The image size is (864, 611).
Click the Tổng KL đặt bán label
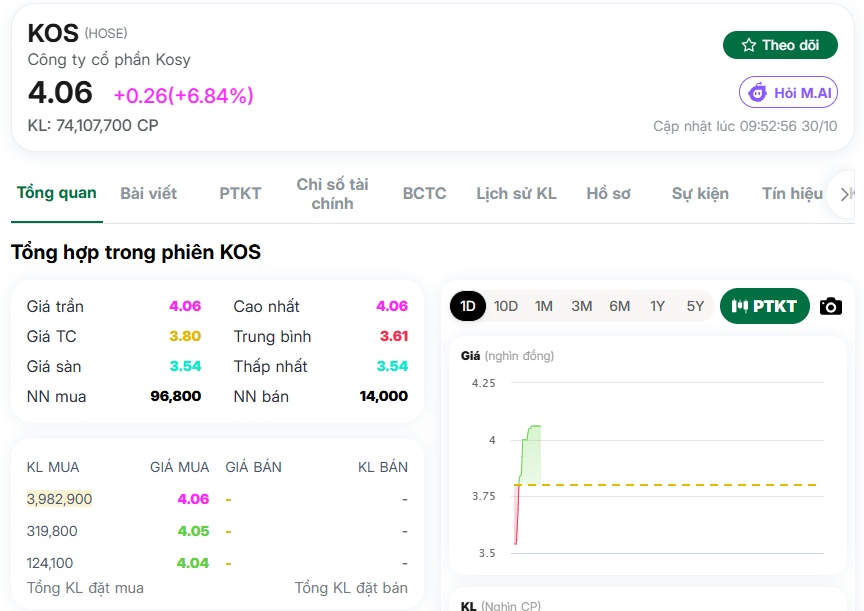click(x=351, y=588)
